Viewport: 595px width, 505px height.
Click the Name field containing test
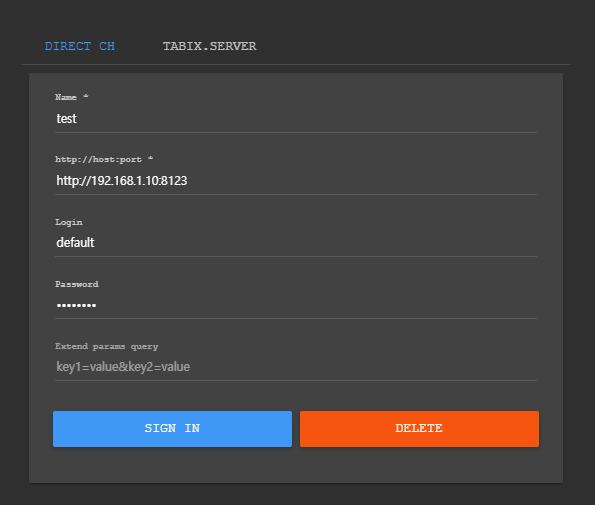coord(296,119)
